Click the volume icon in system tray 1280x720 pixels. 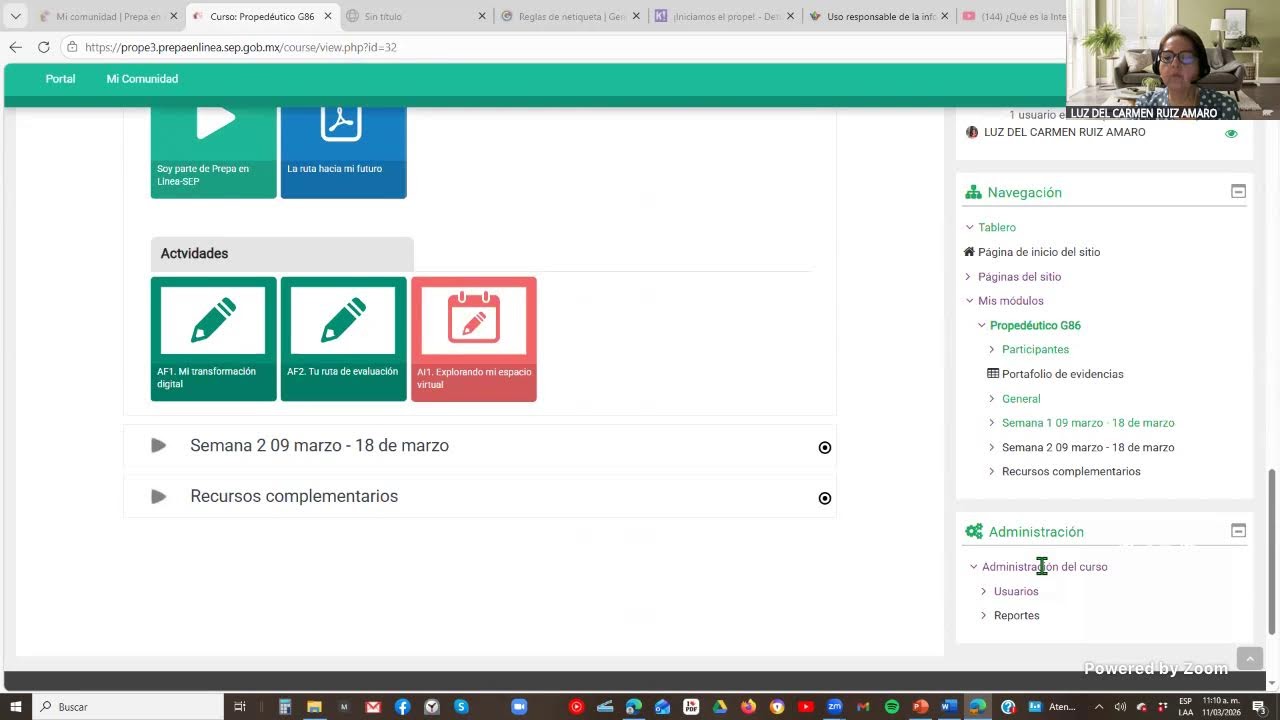click(x=1120, y=707)
